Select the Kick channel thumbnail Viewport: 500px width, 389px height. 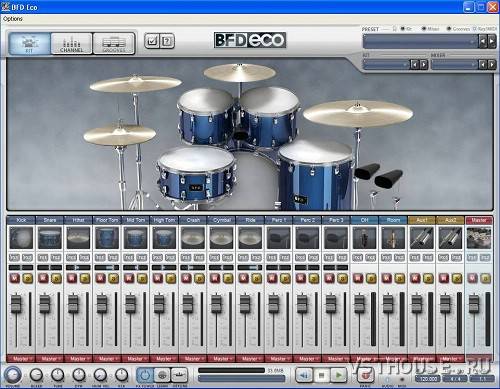21,238
